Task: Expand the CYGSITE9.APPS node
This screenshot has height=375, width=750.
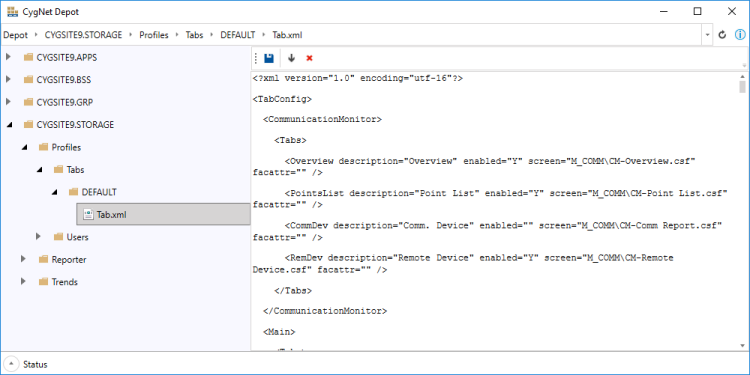Action: coord(8,57)
